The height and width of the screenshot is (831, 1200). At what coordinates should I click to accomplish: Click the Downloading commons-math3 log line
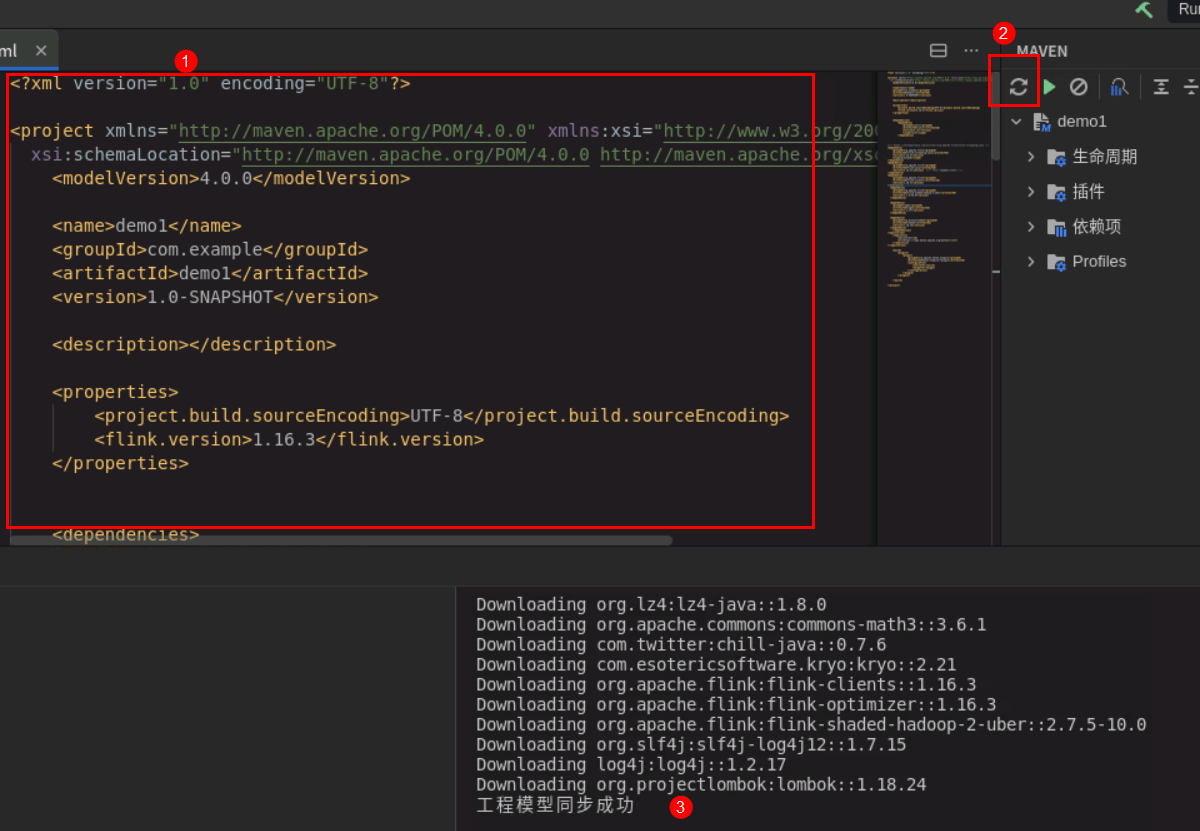731,625
